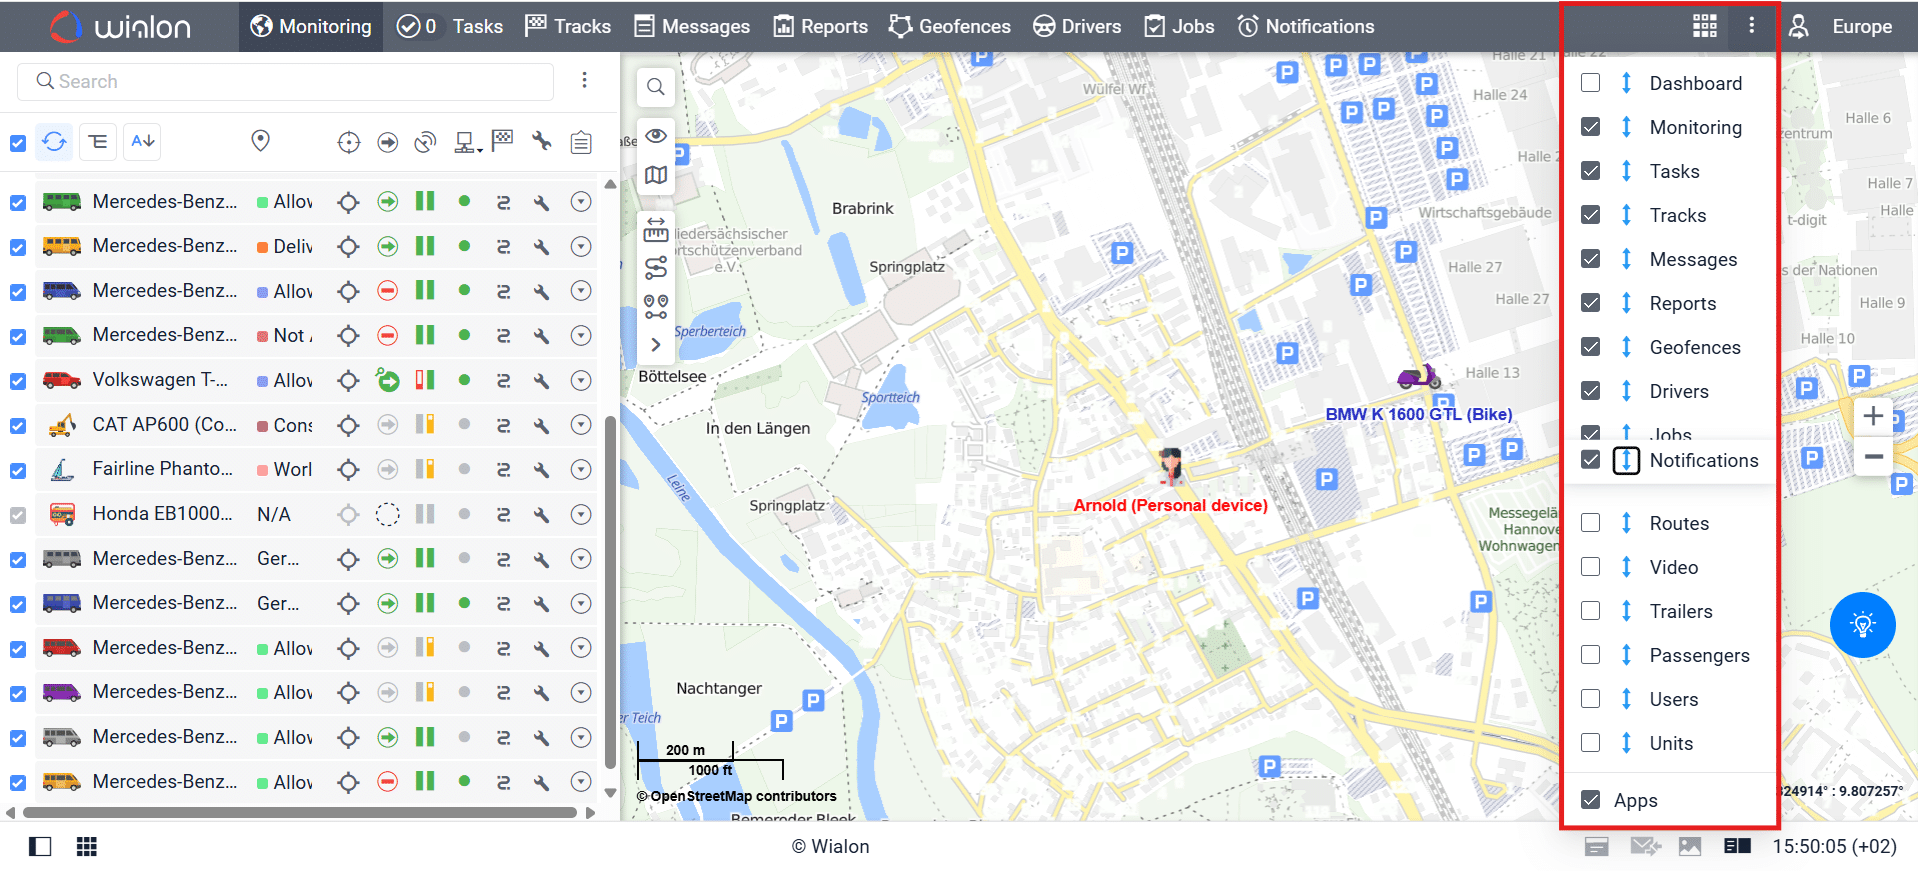
Task: Click the clipboard column header icon
Action: pyautogui.click(x=581, y=142)
